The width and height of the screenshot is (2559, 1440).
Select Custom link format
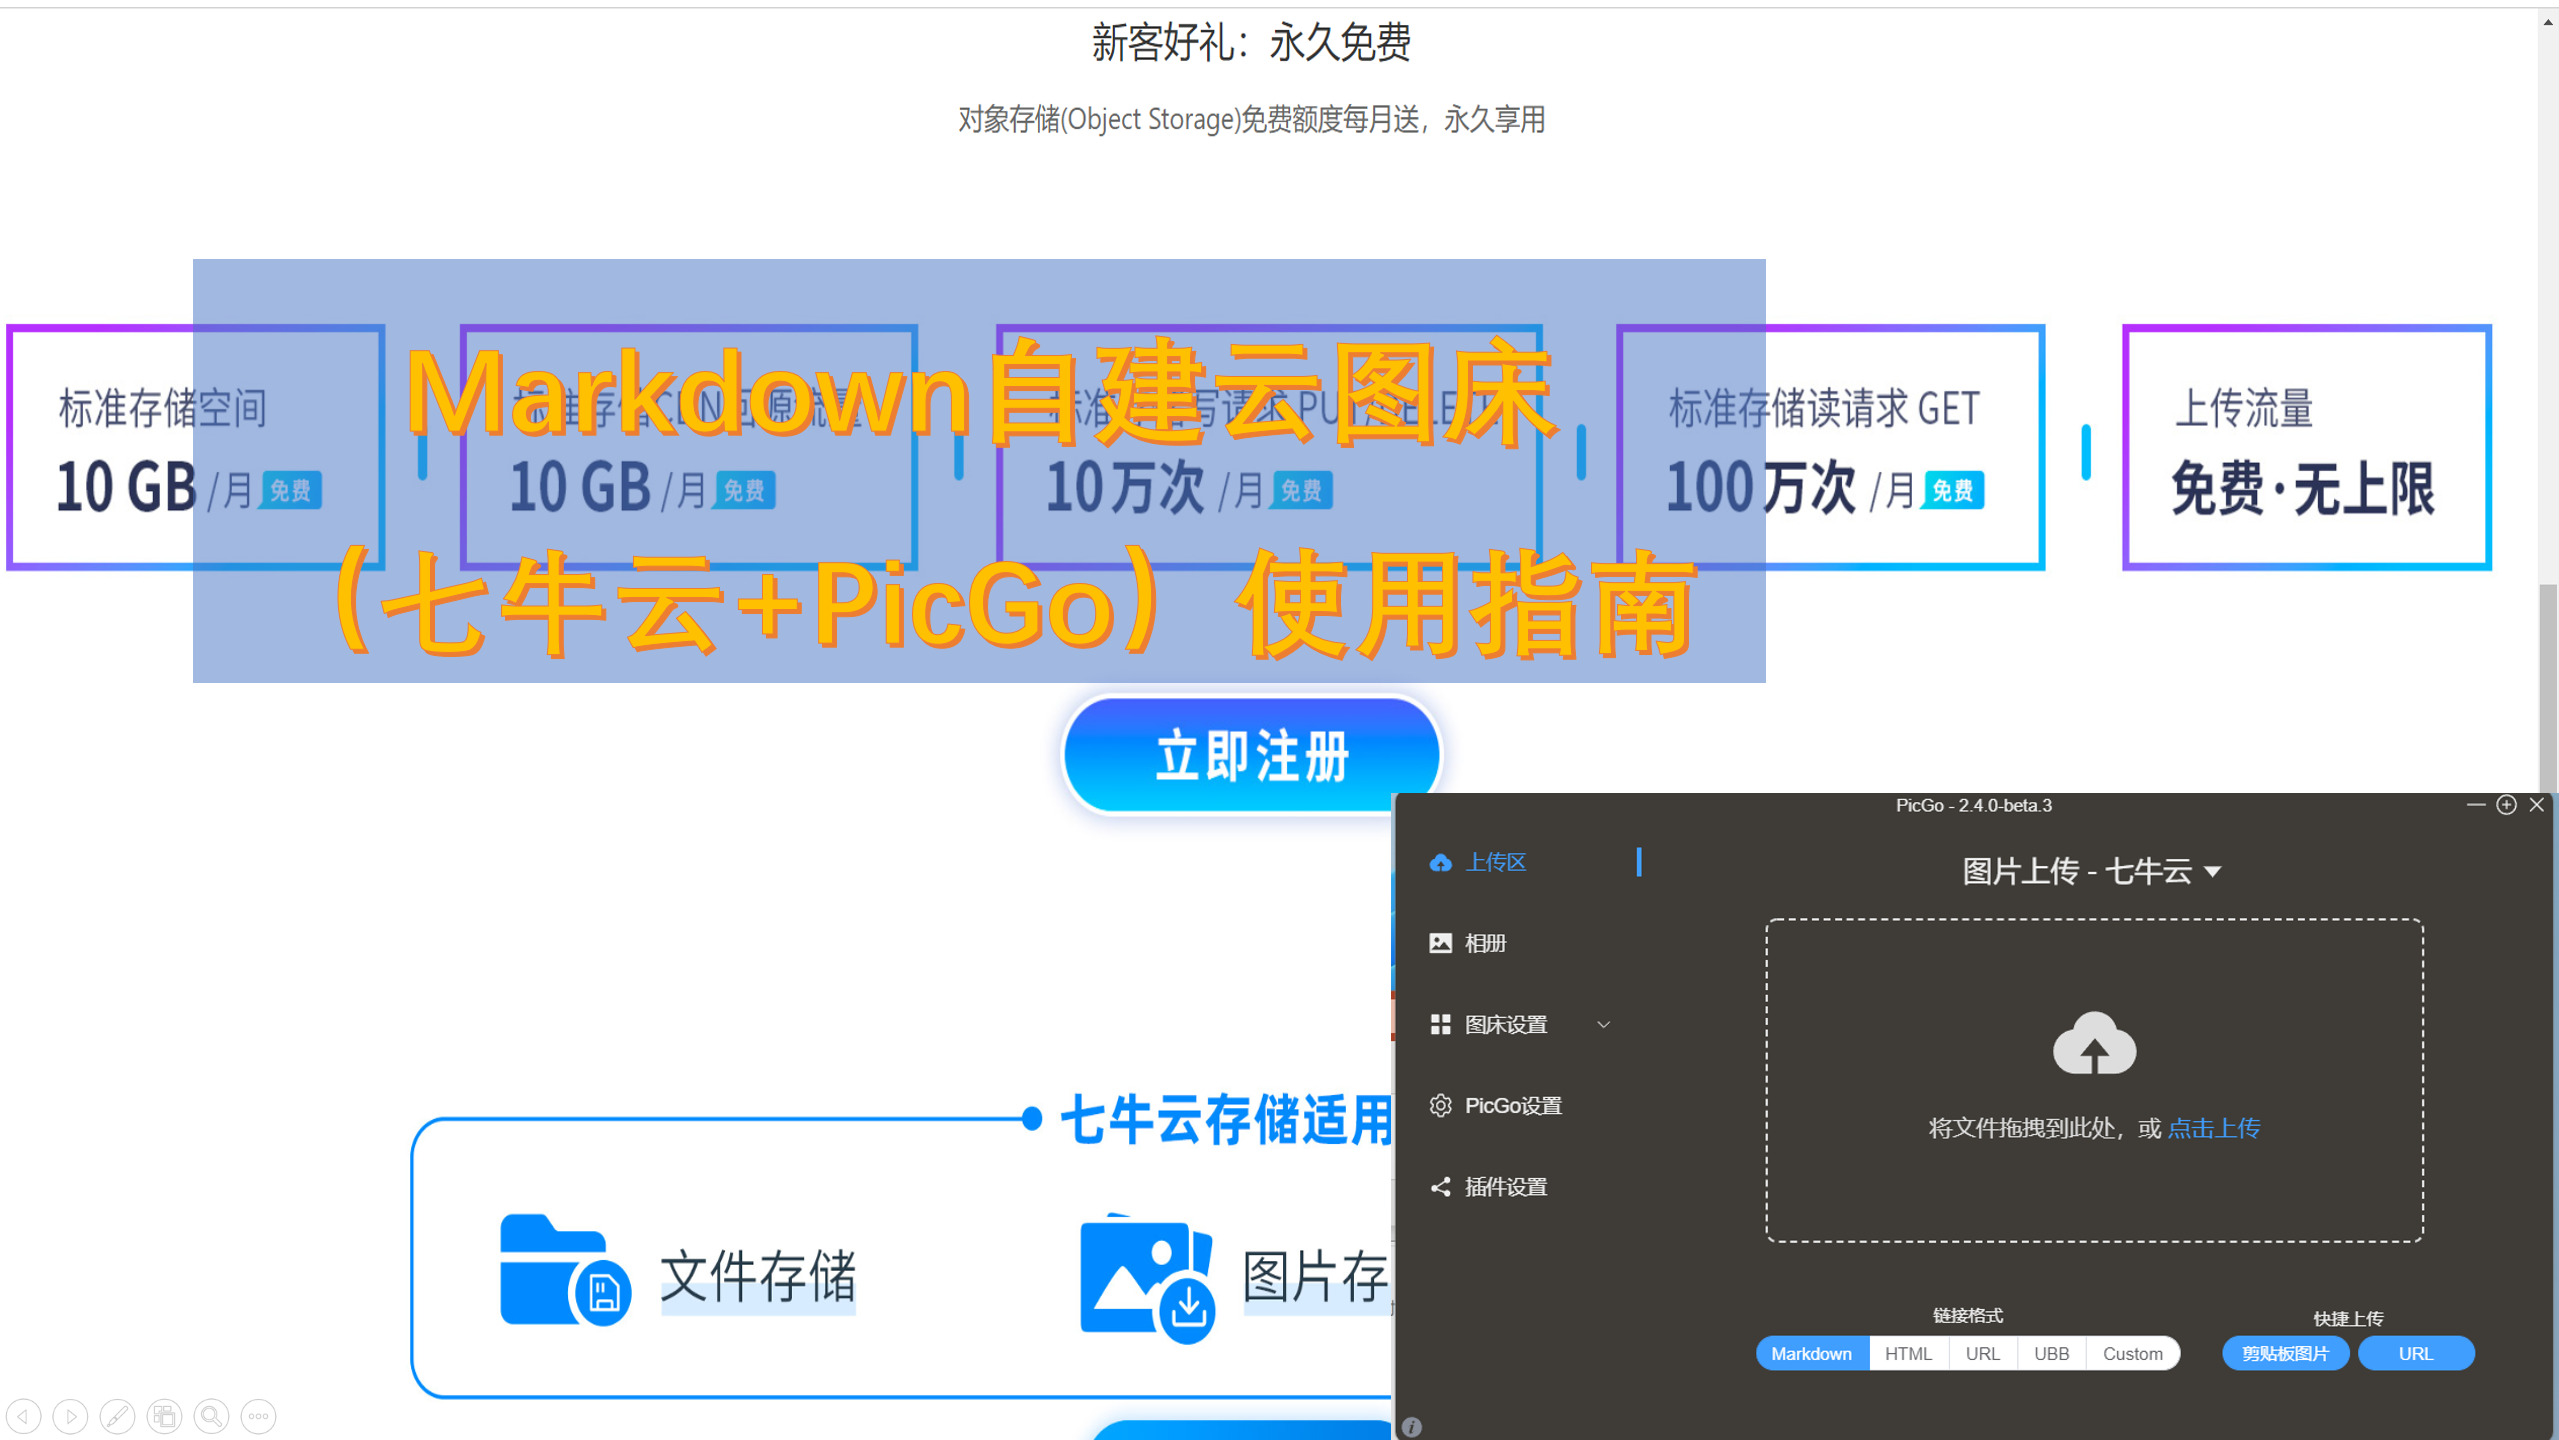2132,1354
